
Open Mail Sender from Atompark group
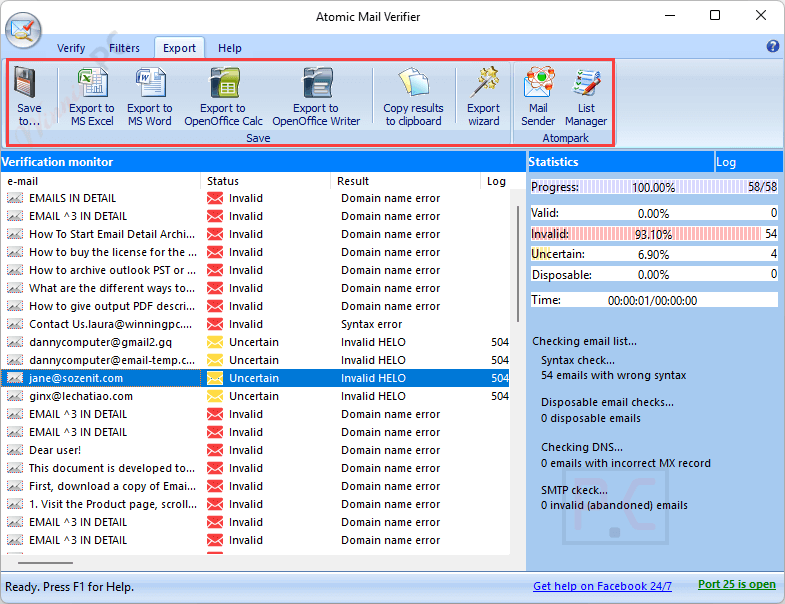click(538, 82)
